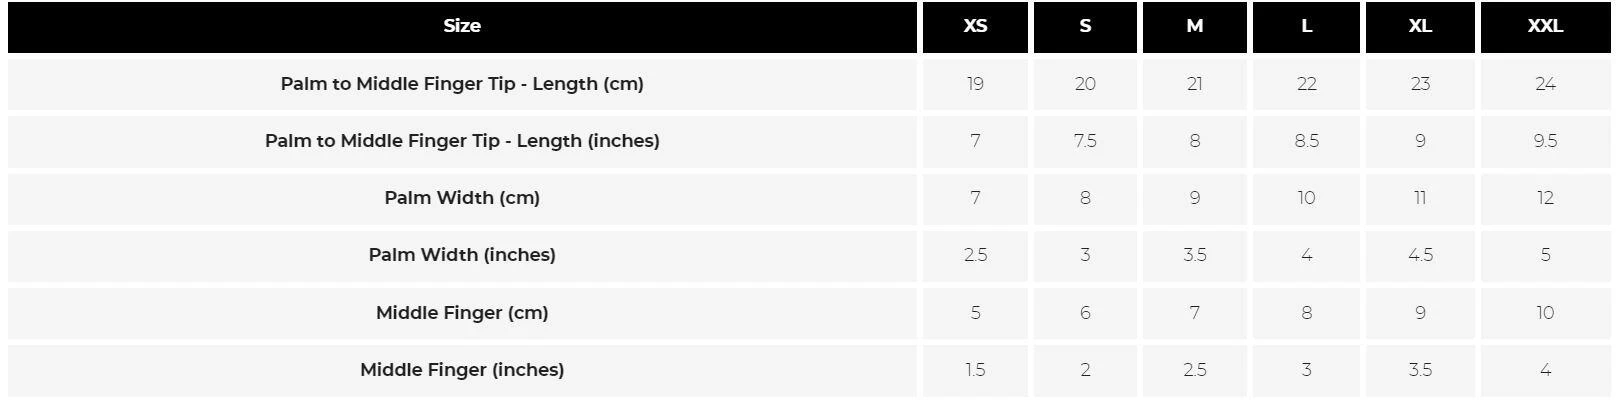1616x406 pixels.
Task: Click the XS palm-to-fingertip value 19
Action: tap(975, 84)
